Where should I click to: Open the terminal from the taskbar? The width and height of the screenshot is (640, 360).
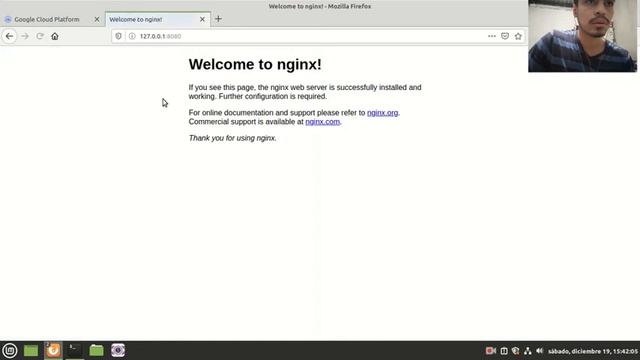(x=74, y=351)
